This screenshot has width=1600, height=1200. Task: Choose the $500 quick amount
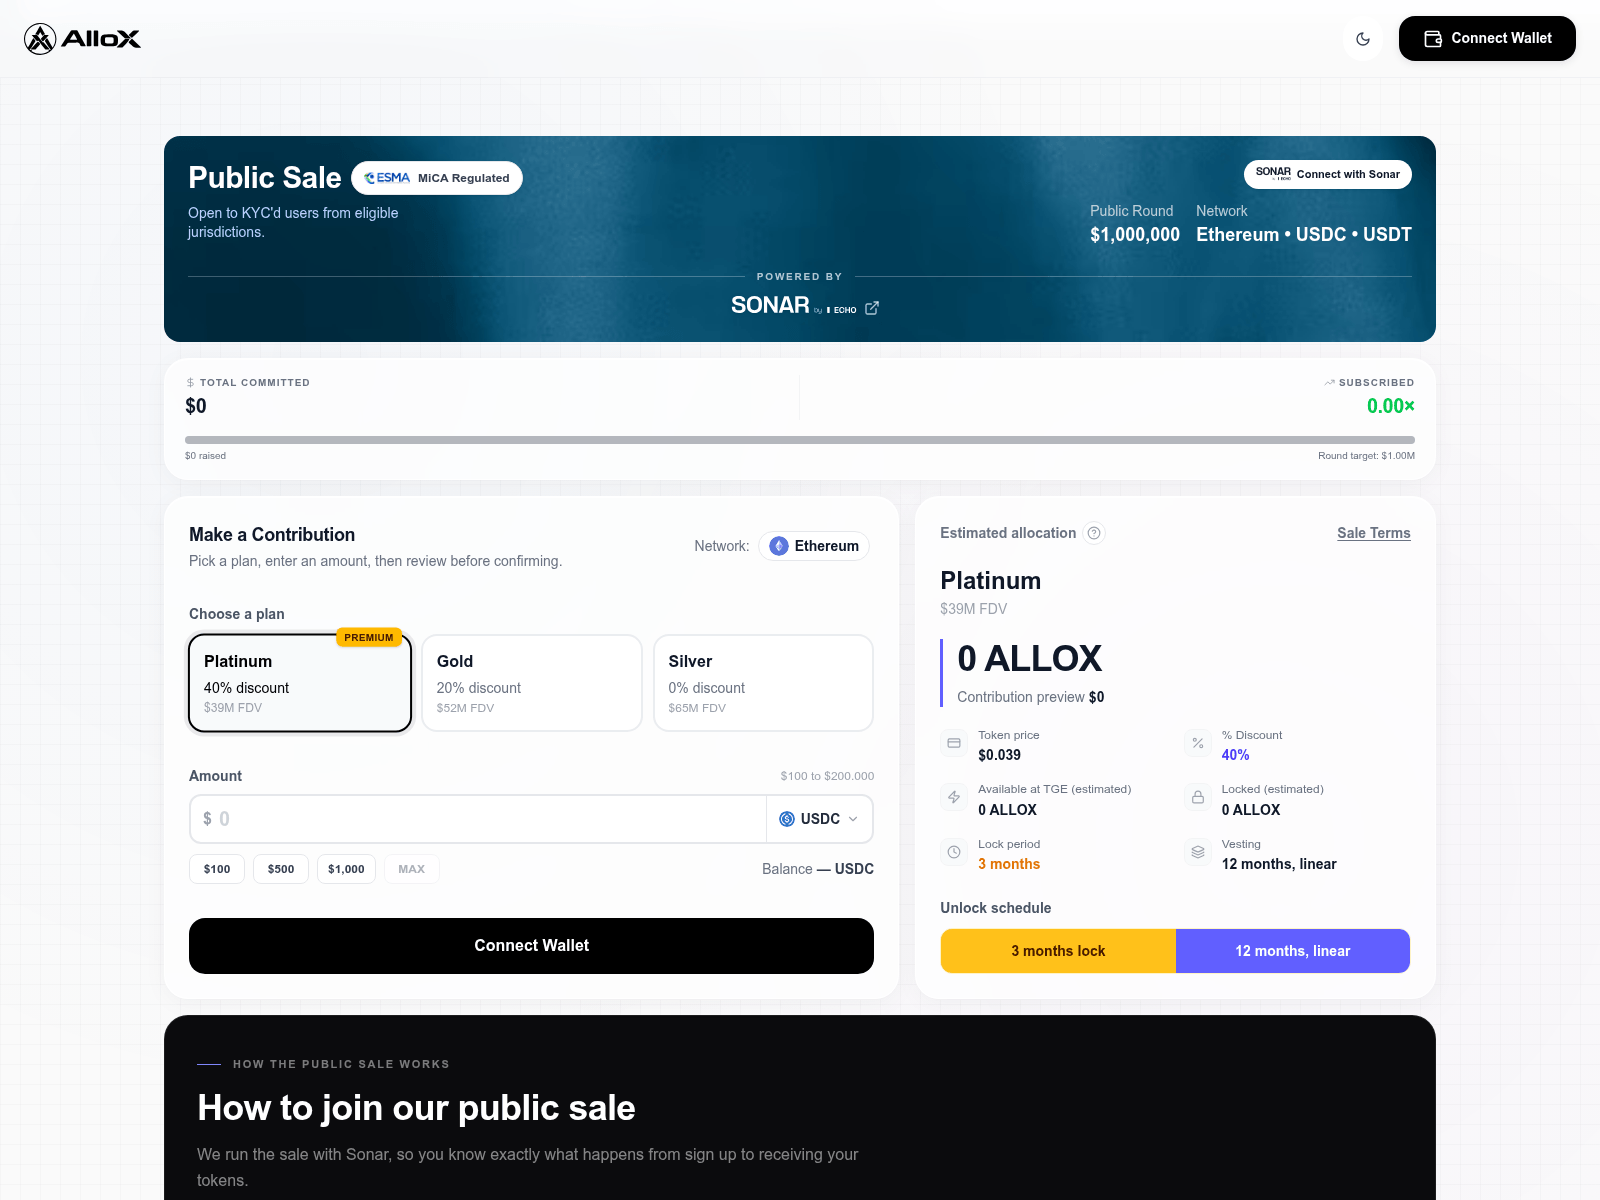281,869
